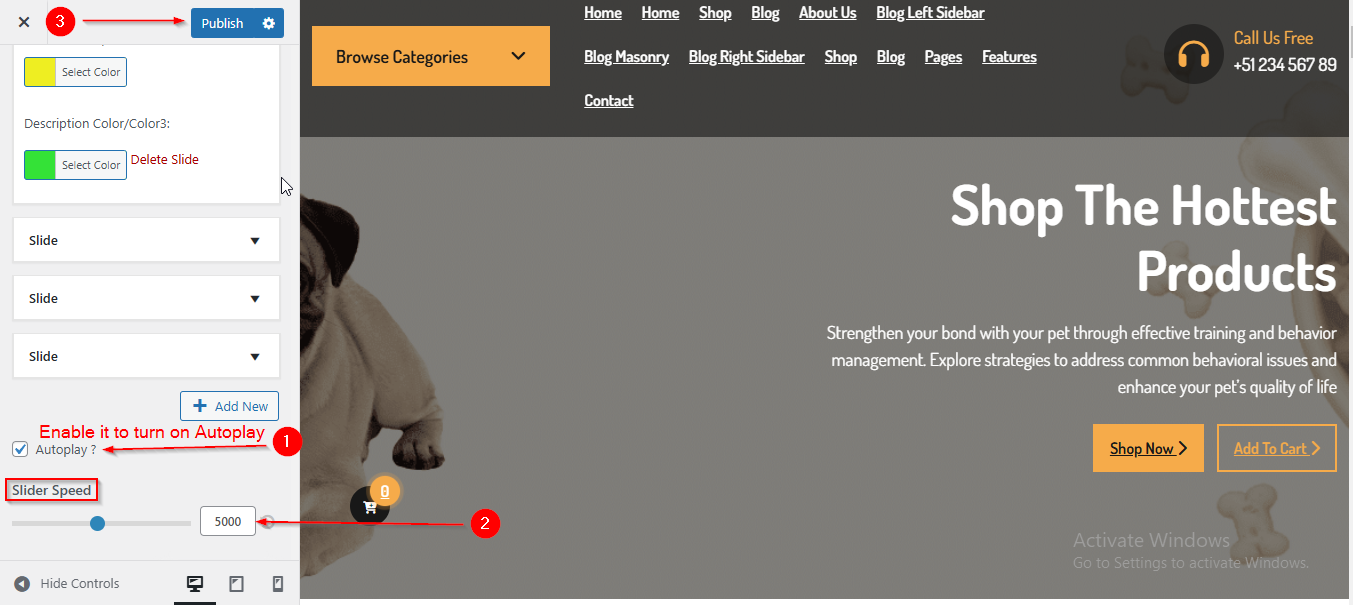Click the Add New slide button
The height and width of the screenshot is (605, 1353).
pos(229,406)
